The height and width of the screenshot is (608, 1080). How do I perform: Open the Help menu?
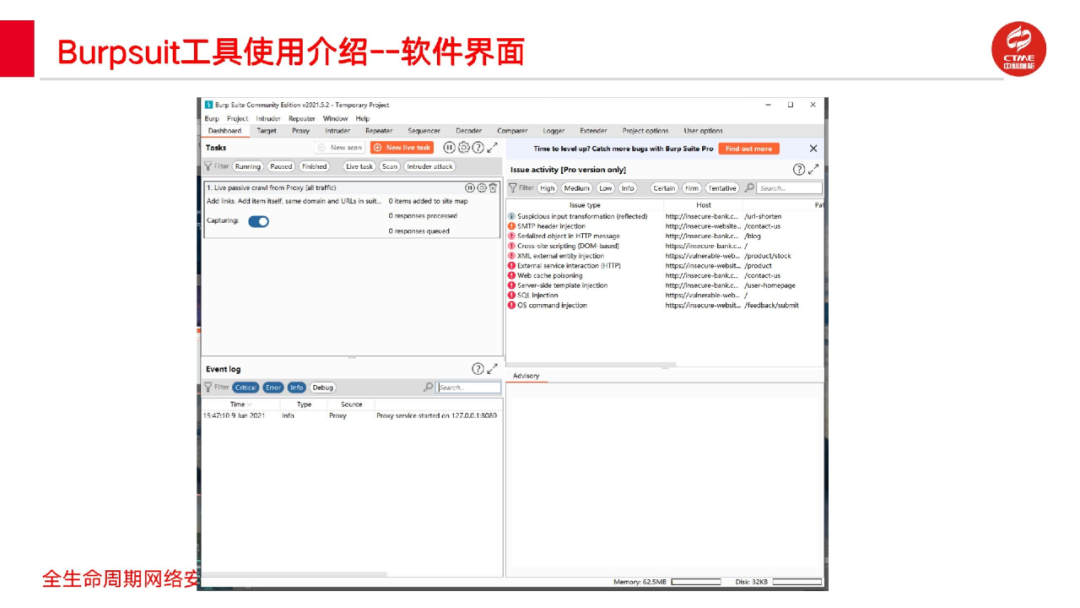[x=363, y=118]
